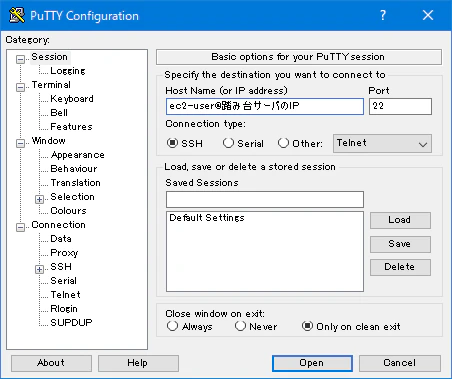Click the Port input field
The image size is (452, 379).
(400, 106)
